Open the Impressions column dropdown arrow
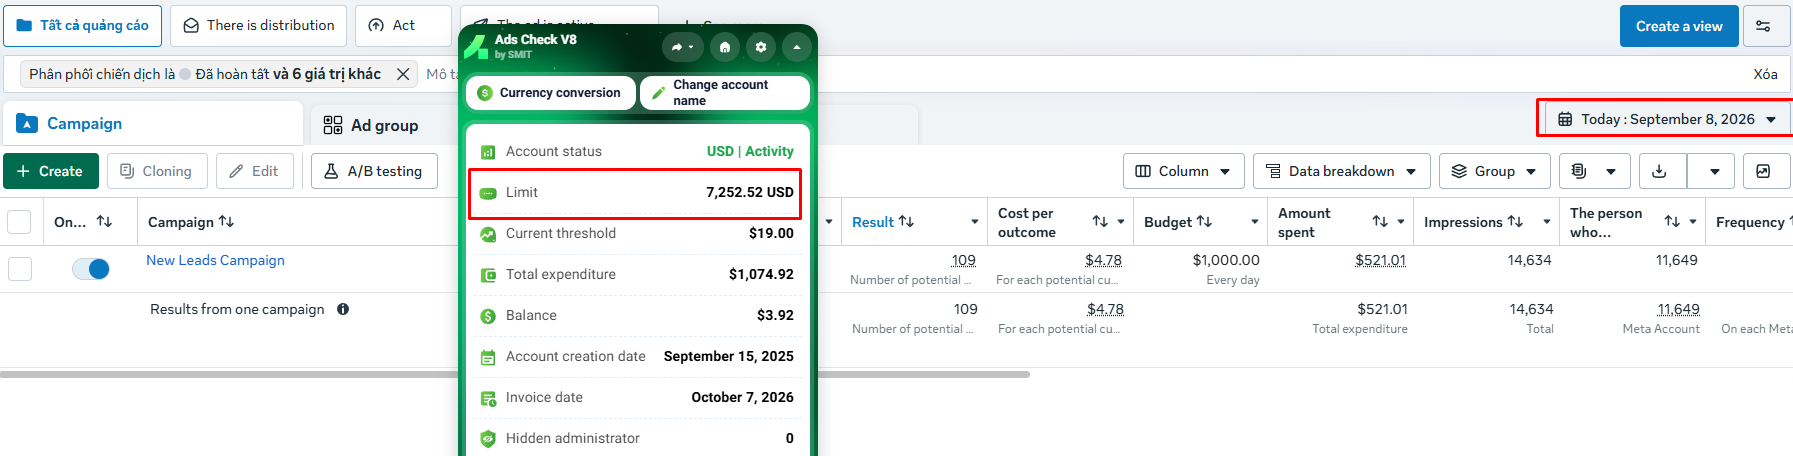The height and width of the screenshot is (456, 1793). [1547, 222]
